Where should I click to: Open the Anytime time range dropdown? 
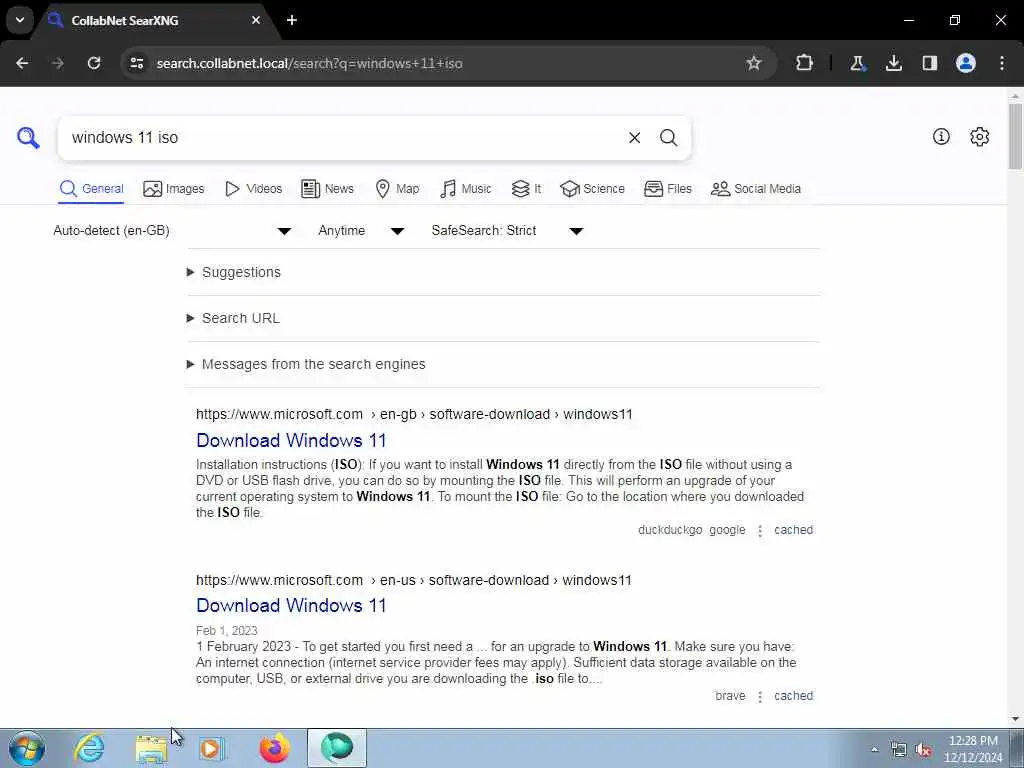[x=361, y=231]
